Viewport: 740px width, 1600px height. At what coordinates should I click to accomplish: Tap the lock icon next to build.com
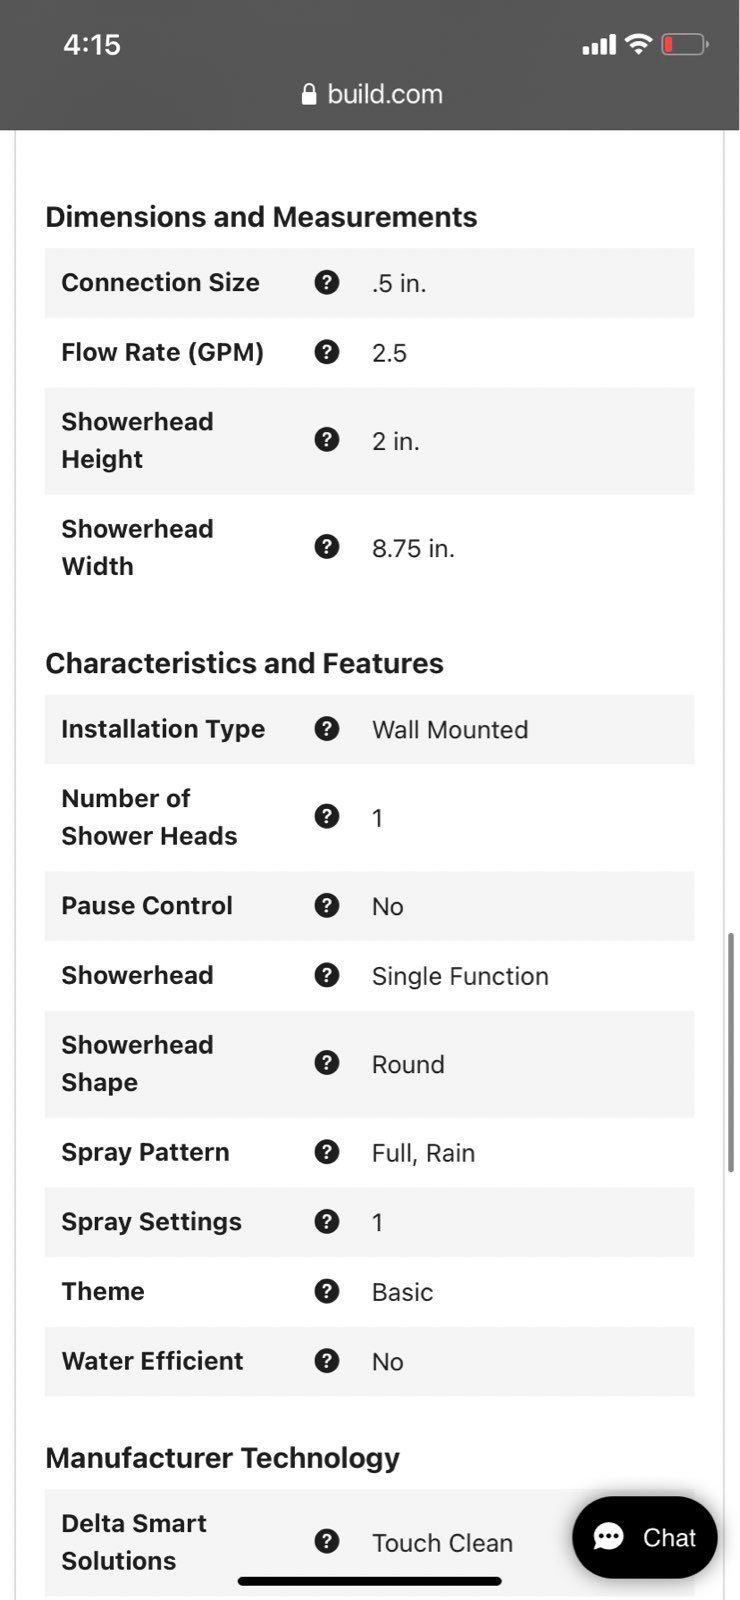[309, 94]
